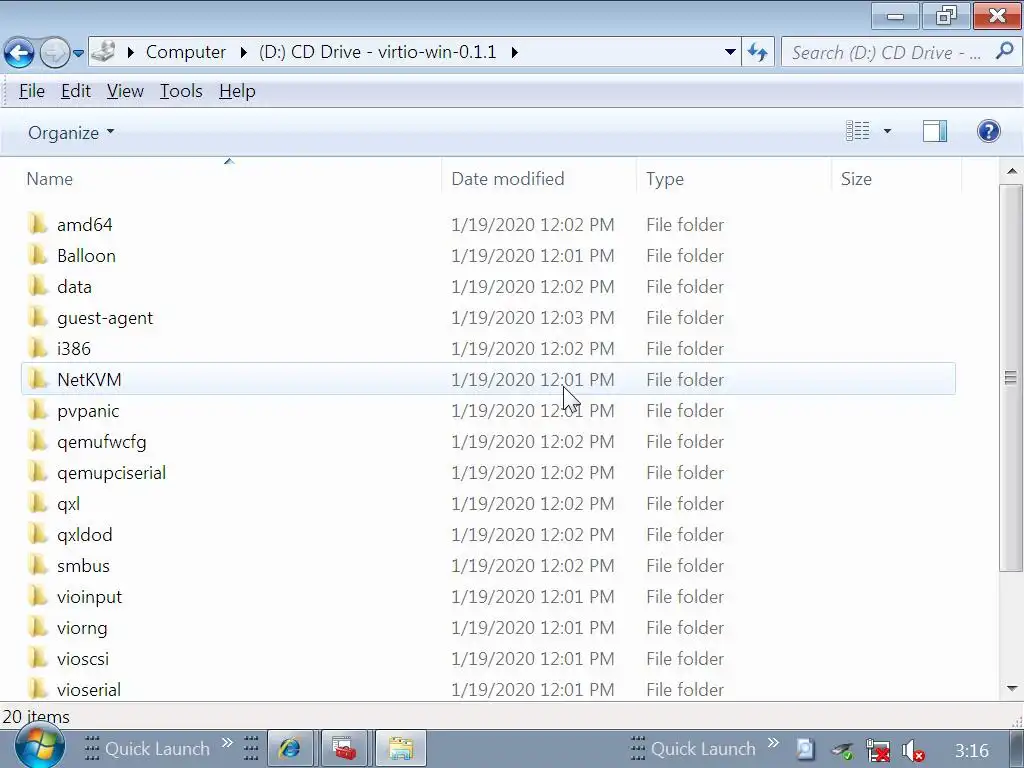Select the qxldod folder icon
Viewport: 1024px width, 768px height.
pos(38,534)
